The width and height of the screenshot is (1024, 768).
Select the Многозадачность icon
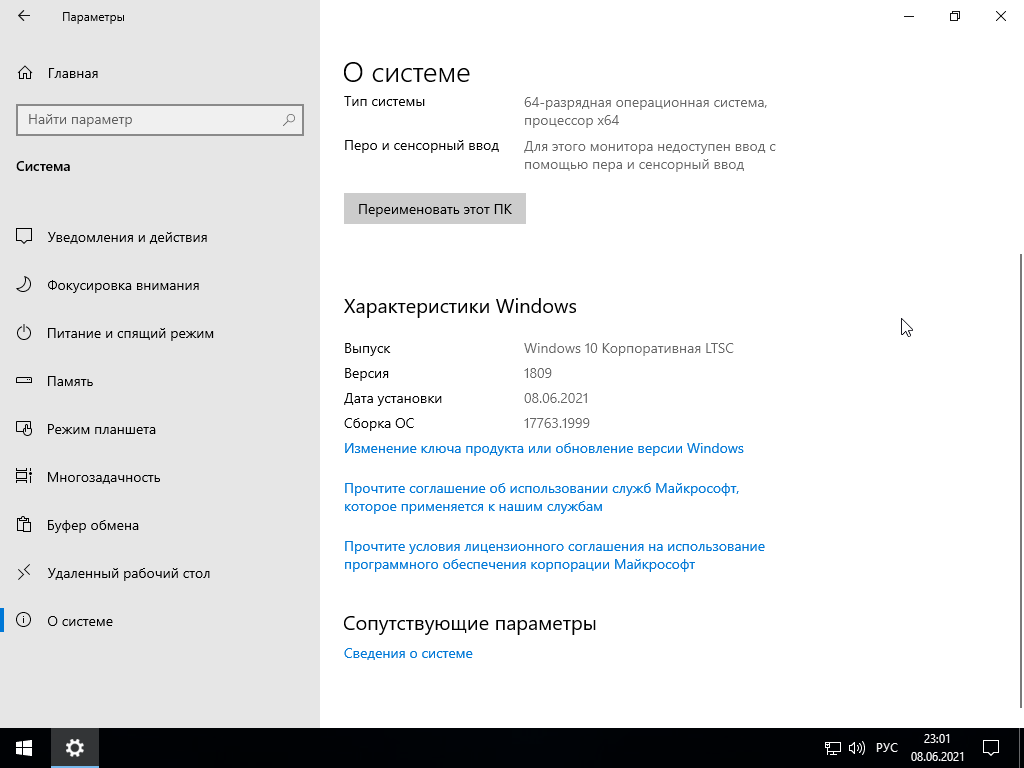pos(24,476)
